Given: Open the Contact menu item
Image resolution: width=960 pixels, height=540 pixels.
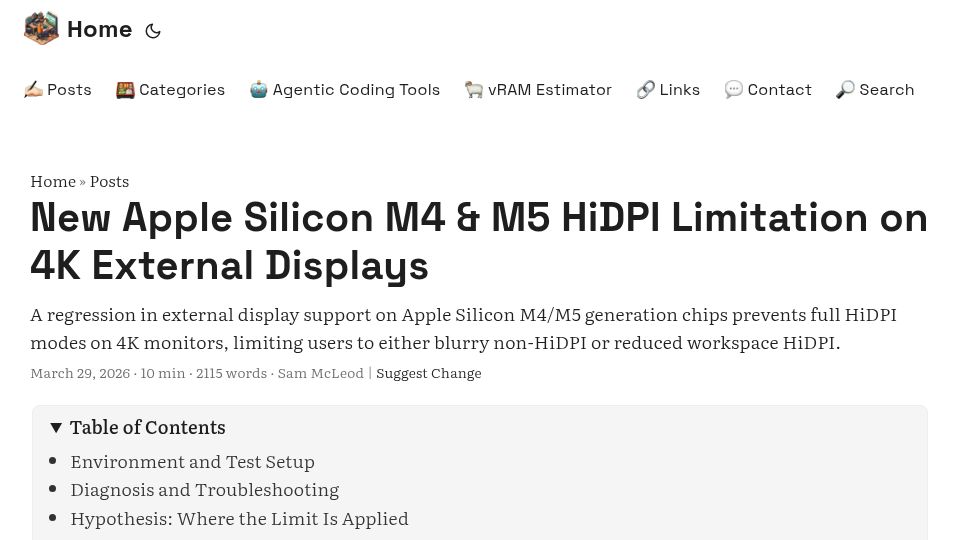Looking at the screenshot, I should [779, 90].
